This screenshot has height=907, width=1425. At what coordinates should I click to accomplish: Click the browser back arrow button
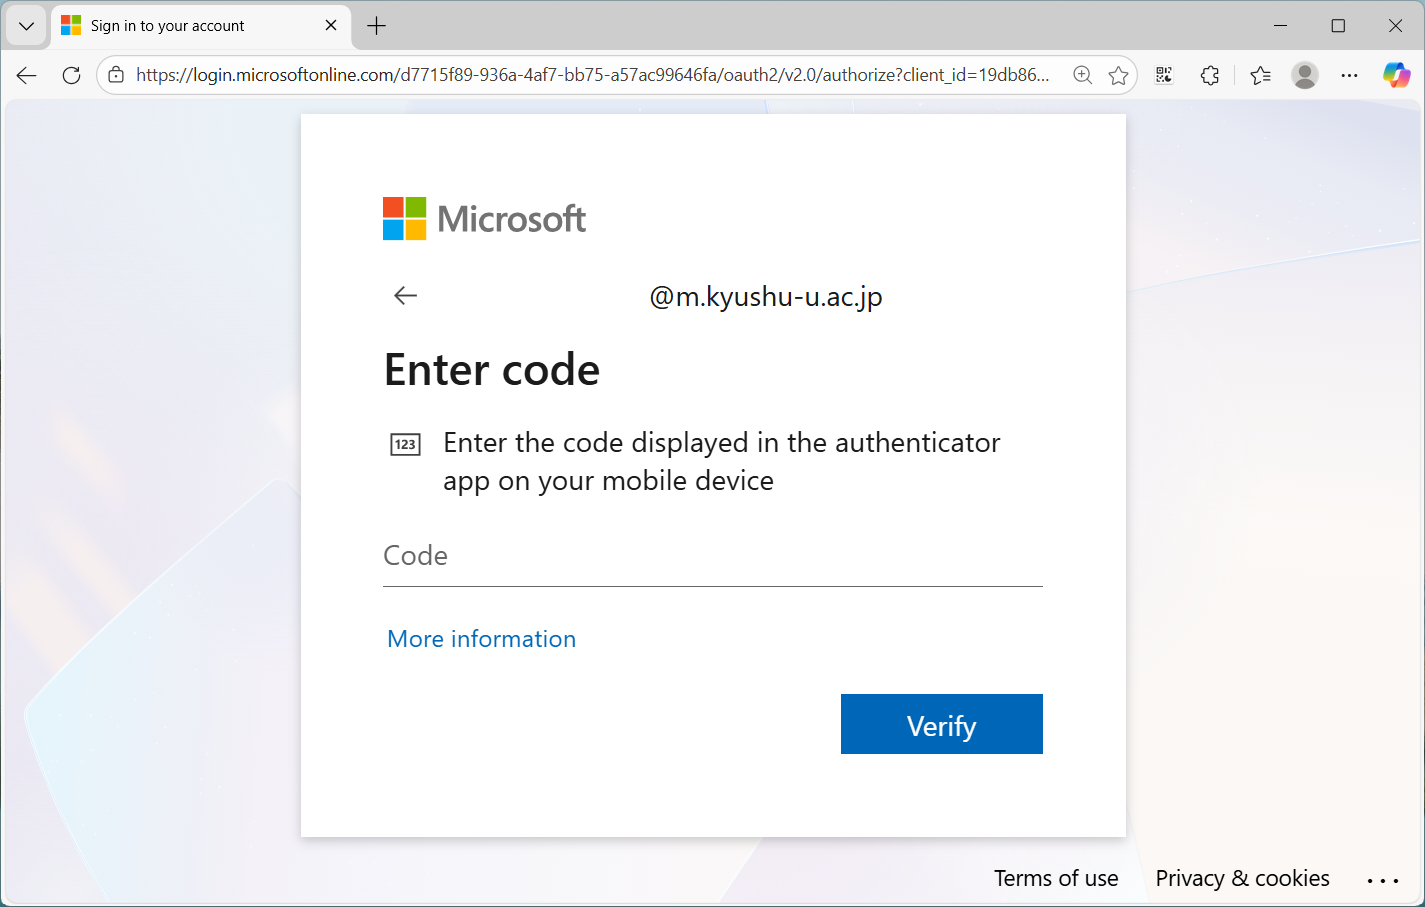(27, 75)
